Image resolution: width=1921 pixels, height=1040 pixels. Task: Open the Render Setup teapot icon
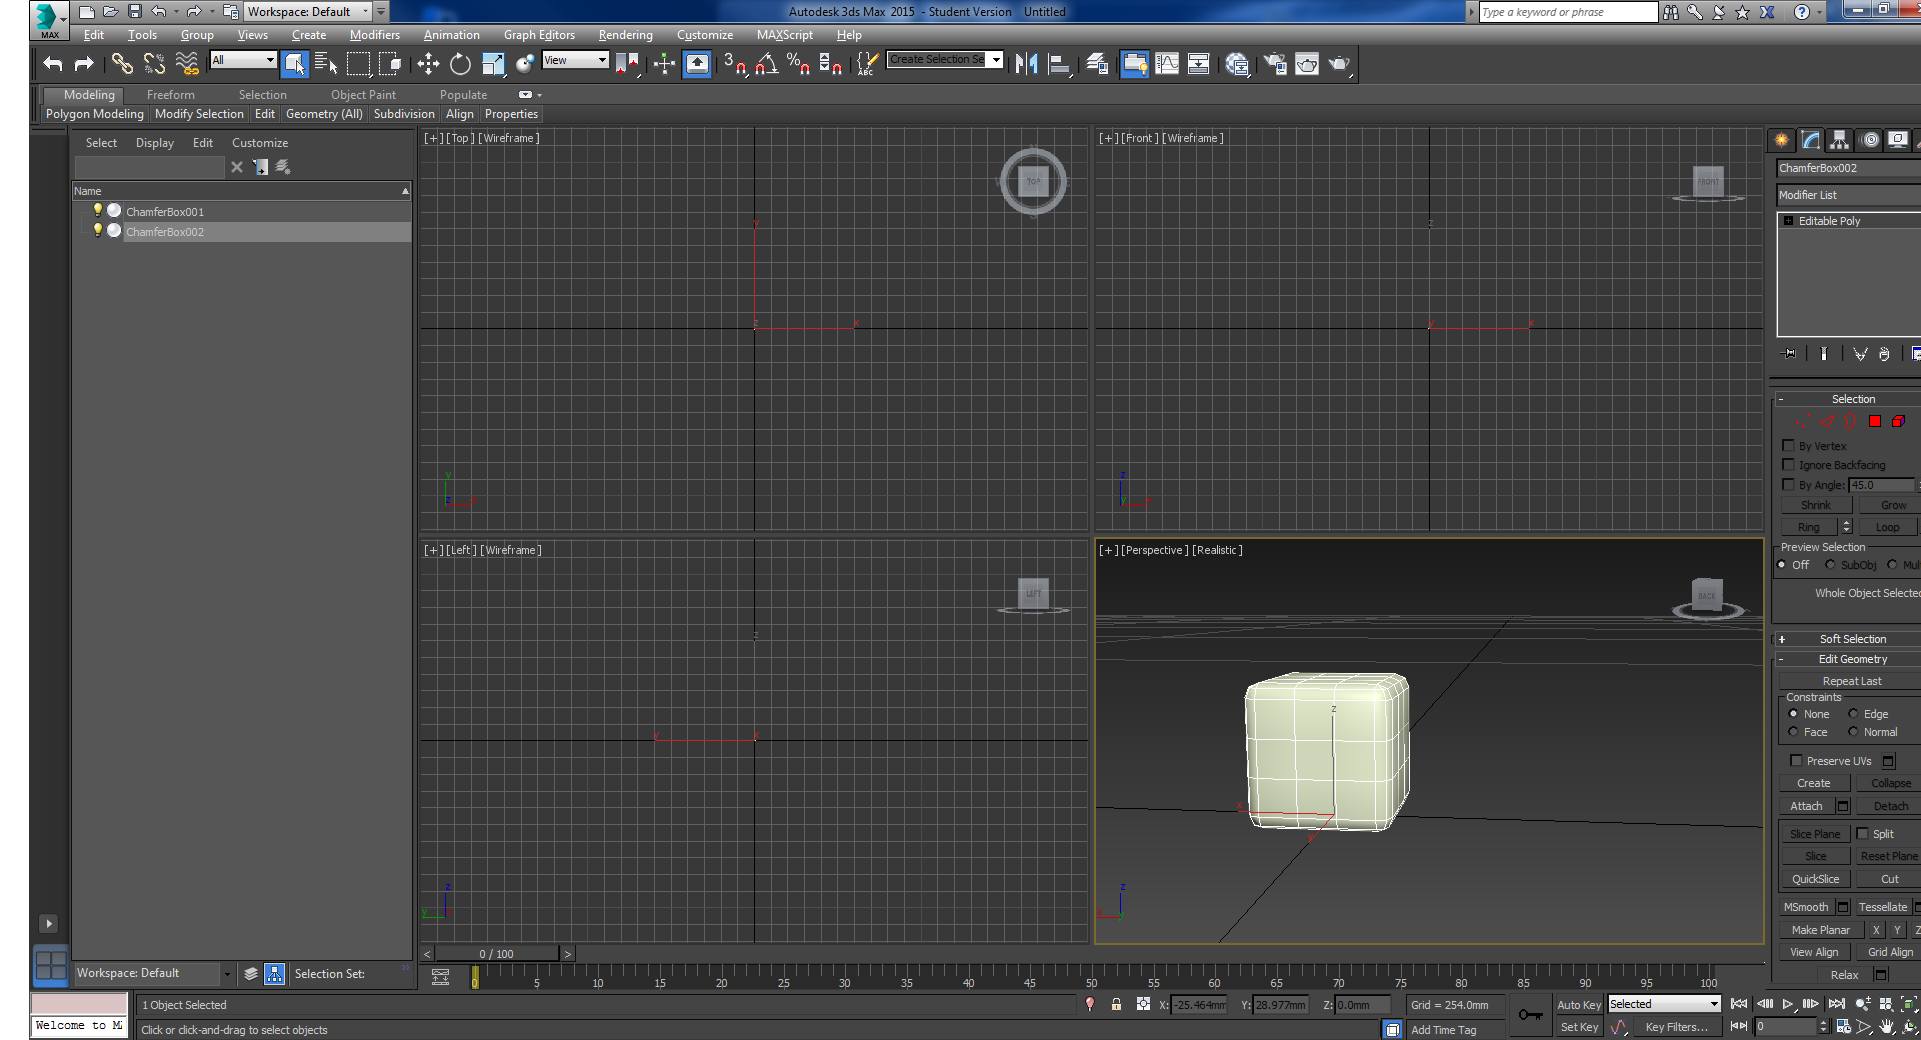pyautogui.click(x=1275, y=64)
